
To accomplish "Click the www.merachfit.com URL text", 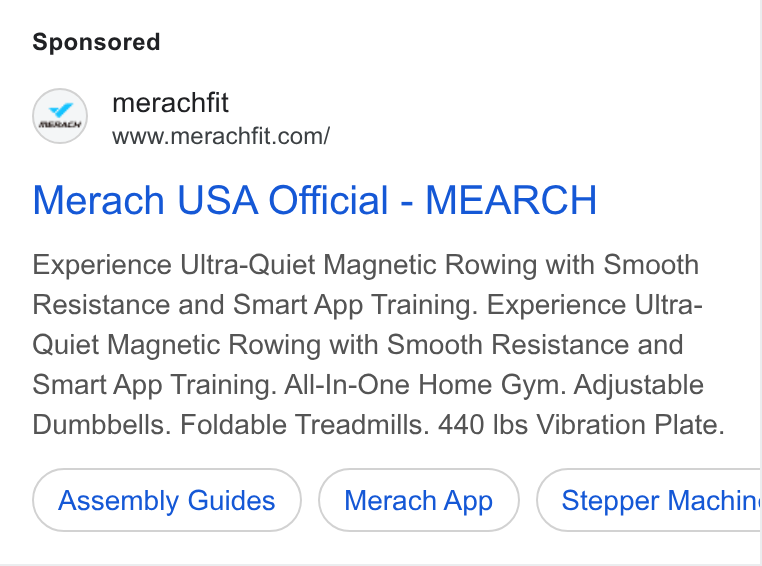I will tap(221, 136).
